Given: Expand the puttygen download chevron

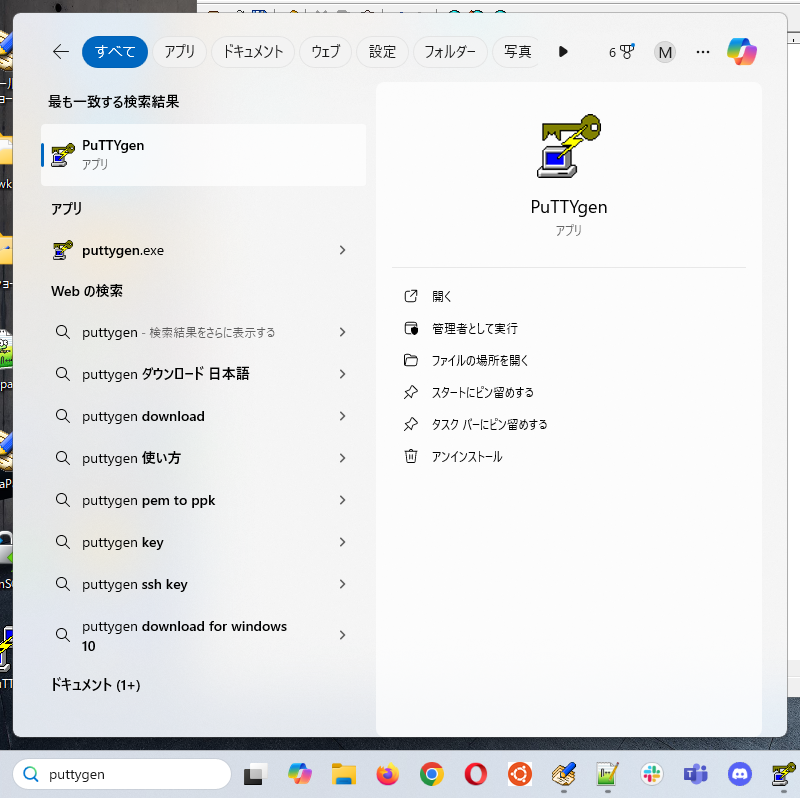Looking at the screenshot, I should click(342, 416).
